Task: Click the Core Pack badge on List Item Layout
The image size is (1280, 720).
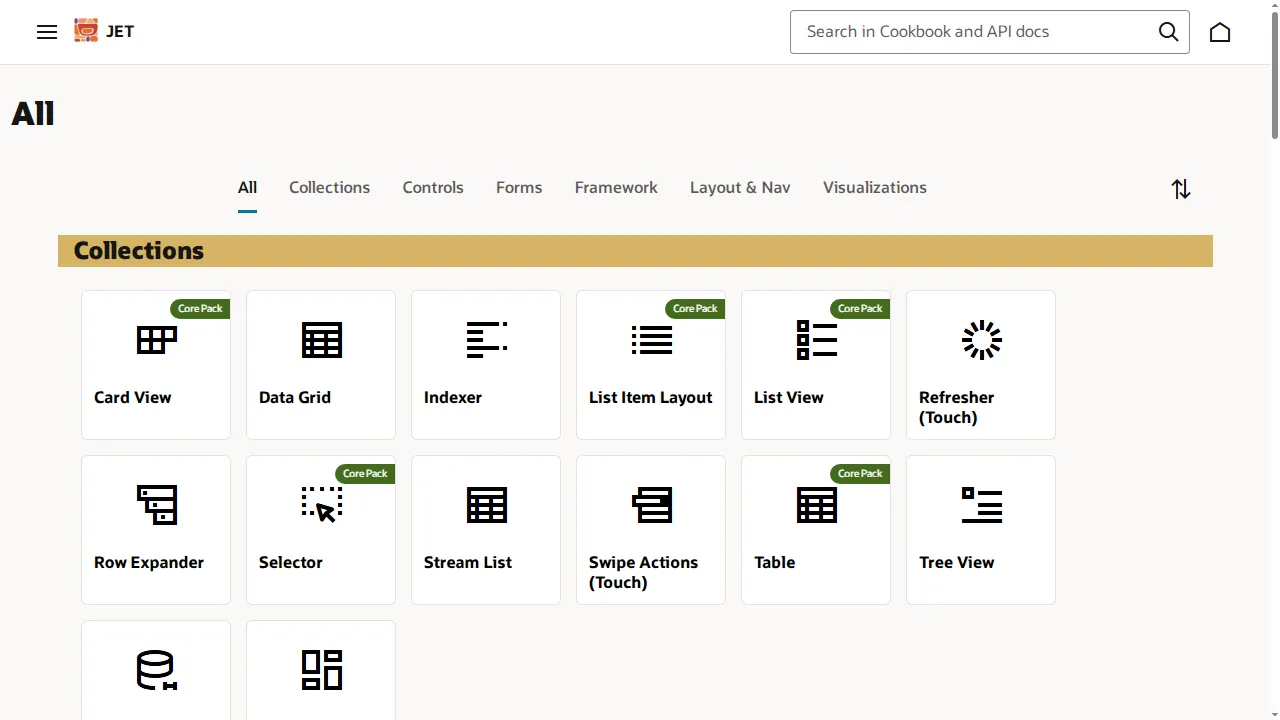Action: click(x=695, y=309)
